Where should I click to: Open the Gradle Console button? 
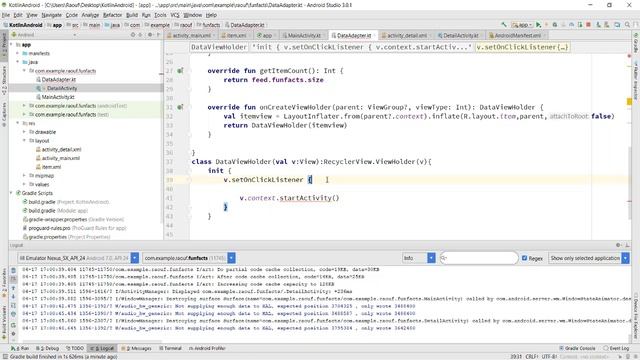577,348
